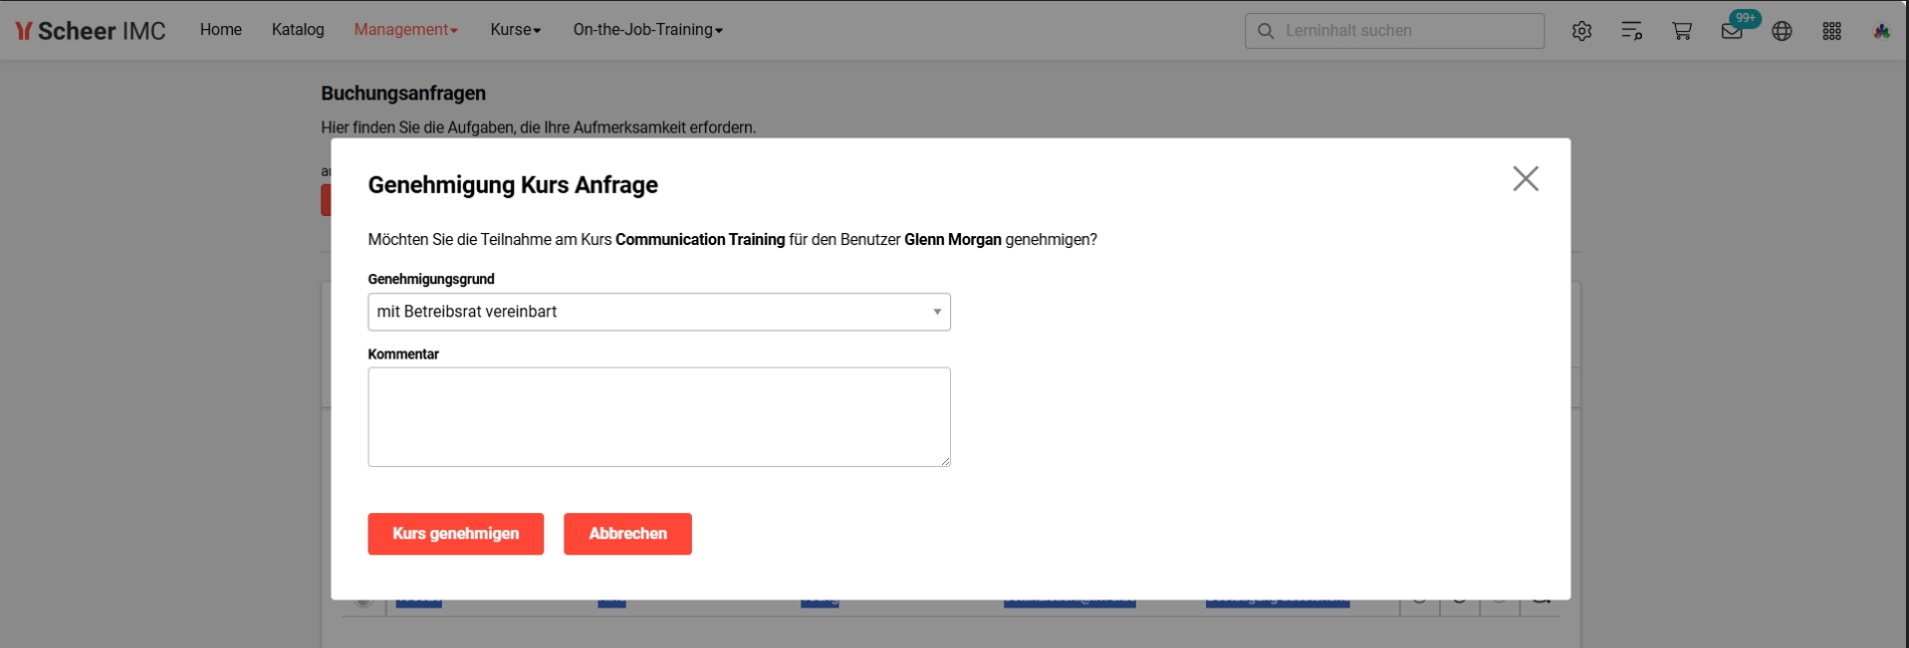Close the Genehmigung Kurs Anfrage dialog
Screen dimensions: 1909x648
1526,179
